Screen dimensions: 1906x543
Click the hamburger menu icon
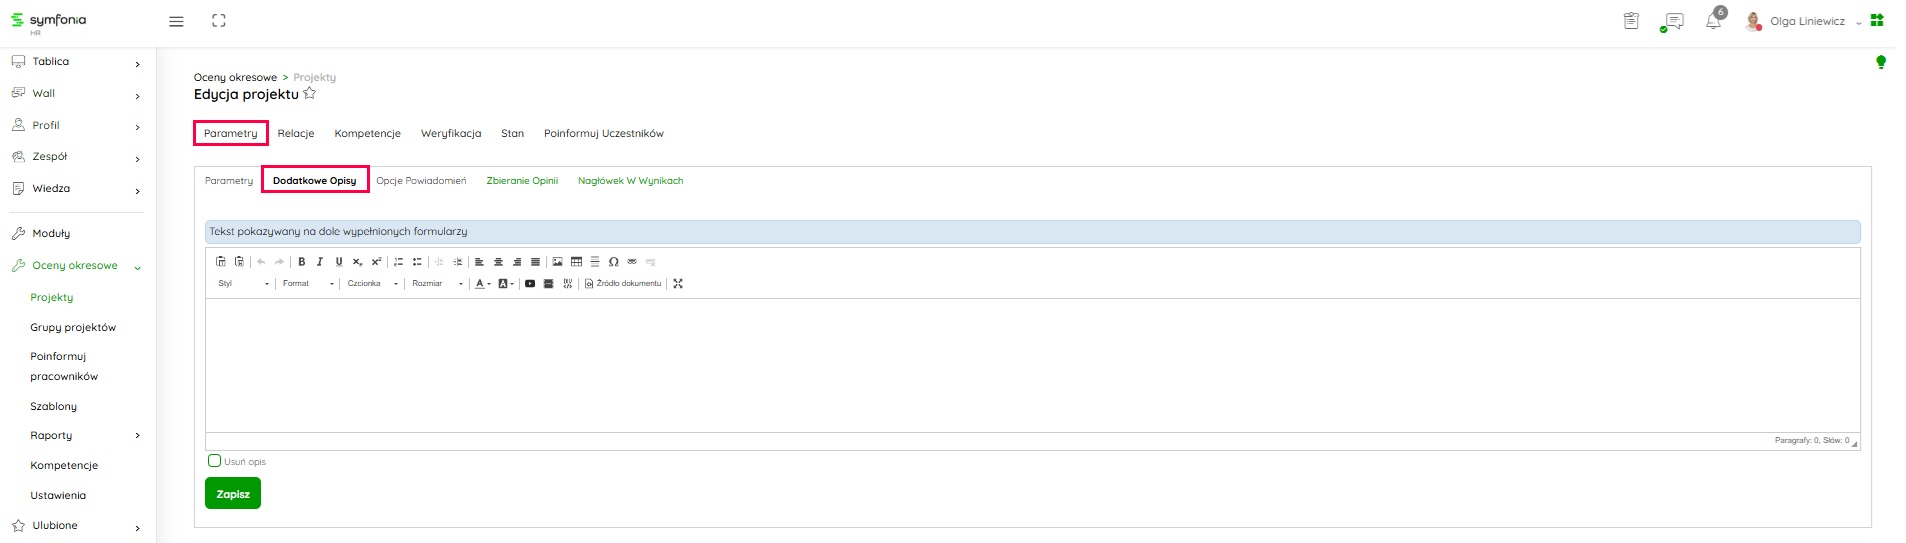(x=176, y=21)
